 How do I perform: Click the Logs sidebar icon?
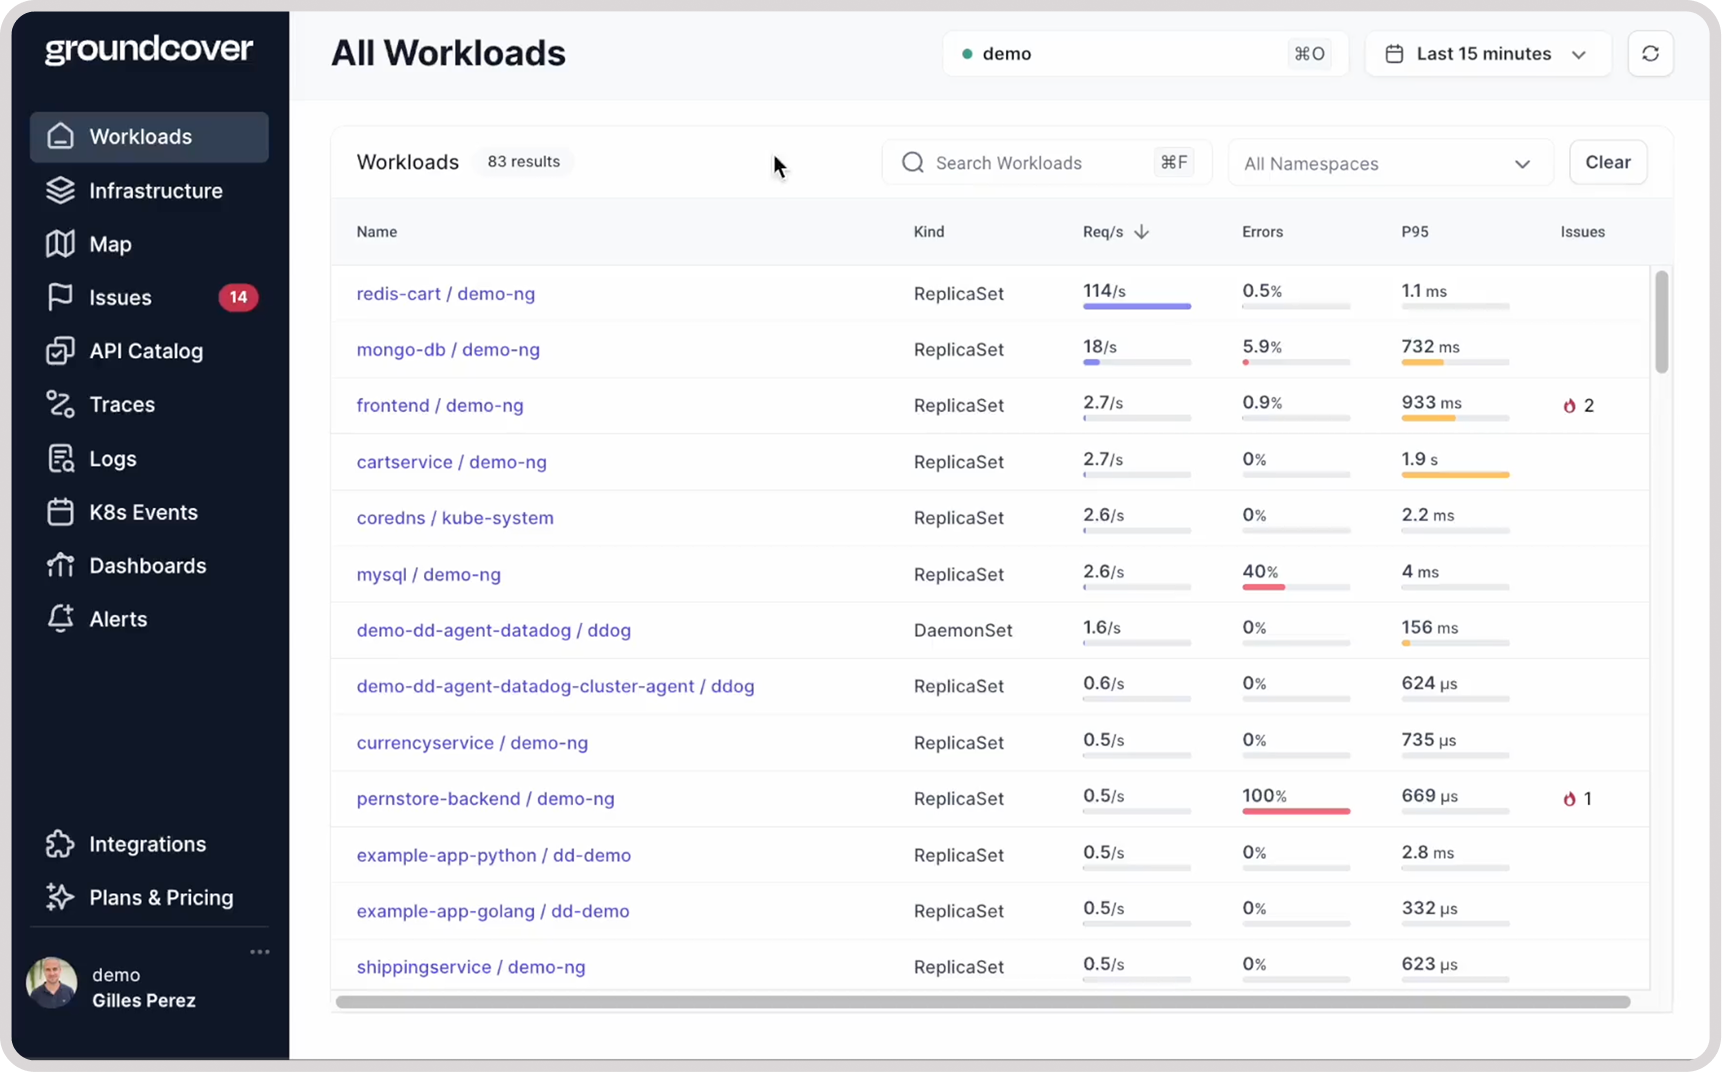(x=60, y=458)
